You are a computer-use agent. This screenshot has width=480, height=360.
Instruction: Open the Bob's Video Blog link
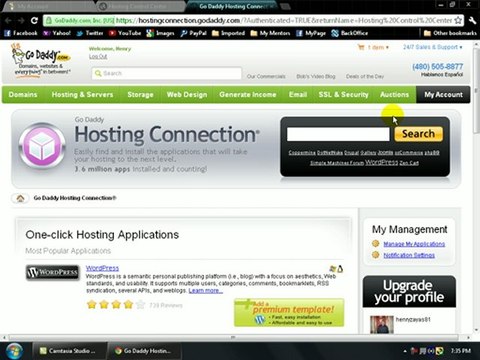(x=316, y=76)
